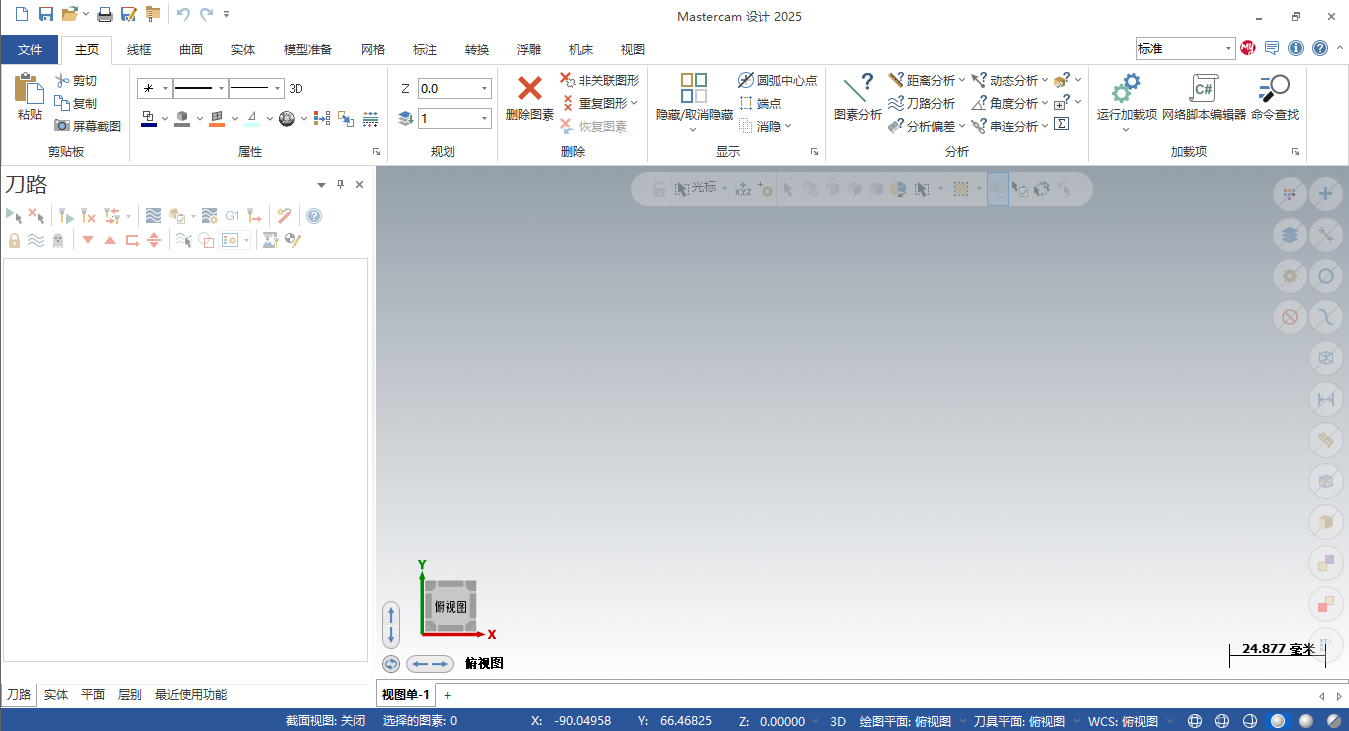Toggle the outlined circle wireframe display in status bar
Image resolution: width=1349 pixels, height=731 pixels.
(1249, 721)
